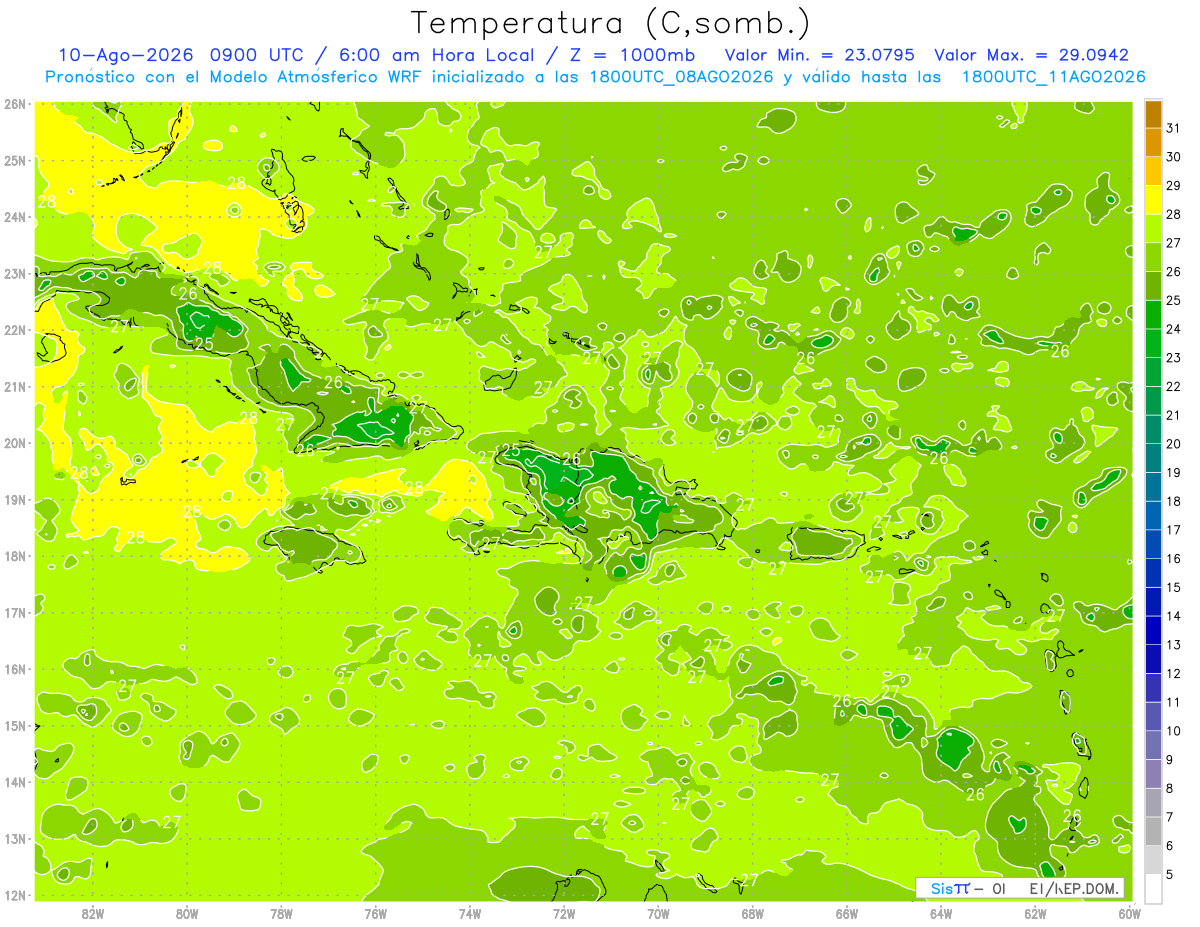
Task: Click the 60W longitude axis label
Action: 1129,913
